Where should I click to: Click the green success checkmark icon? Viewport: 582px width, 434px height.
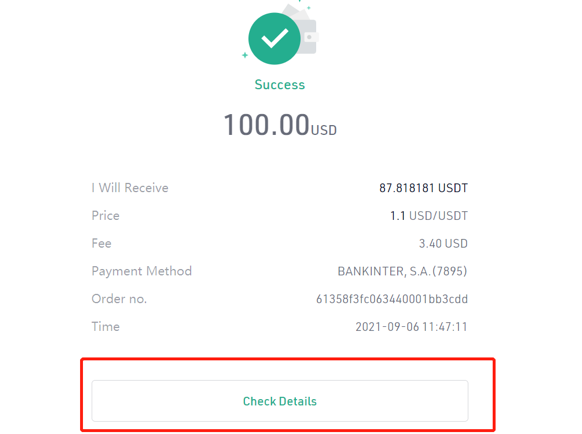pos(274,39)
